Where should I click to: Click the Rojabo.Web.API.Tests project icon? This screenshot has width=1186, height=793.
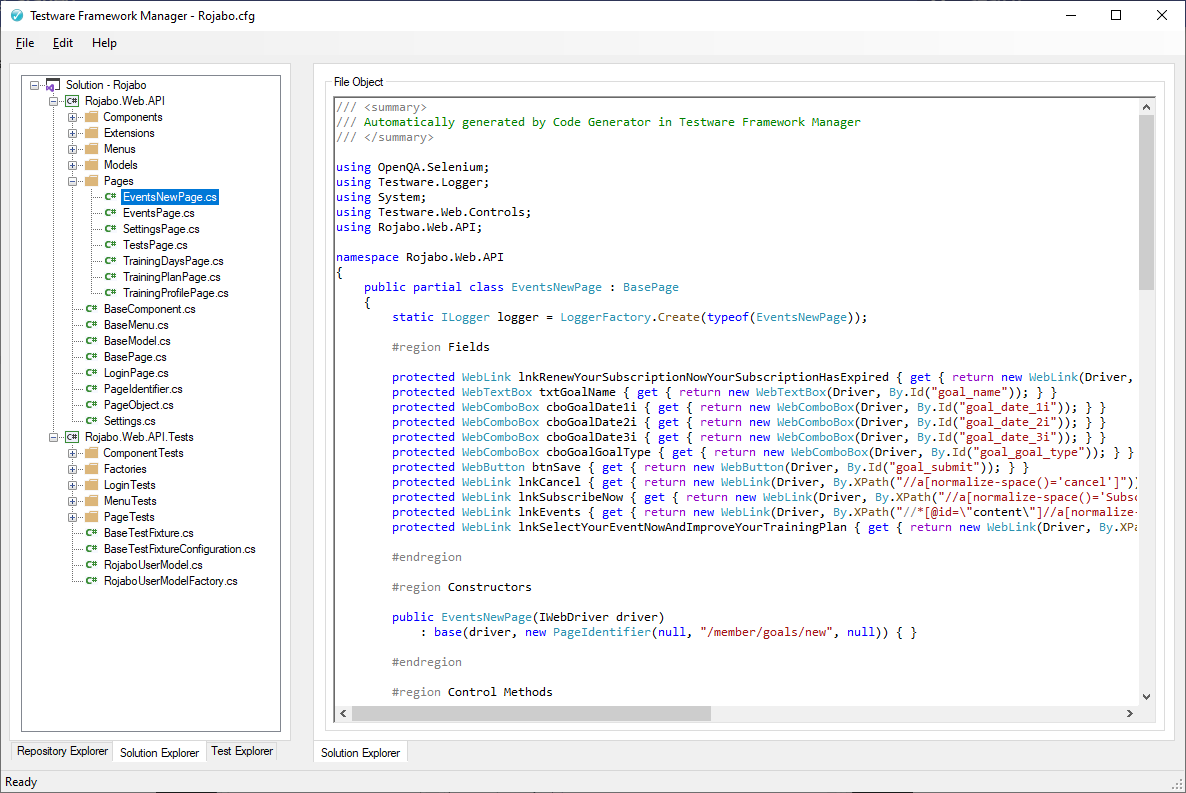[72, 437]
